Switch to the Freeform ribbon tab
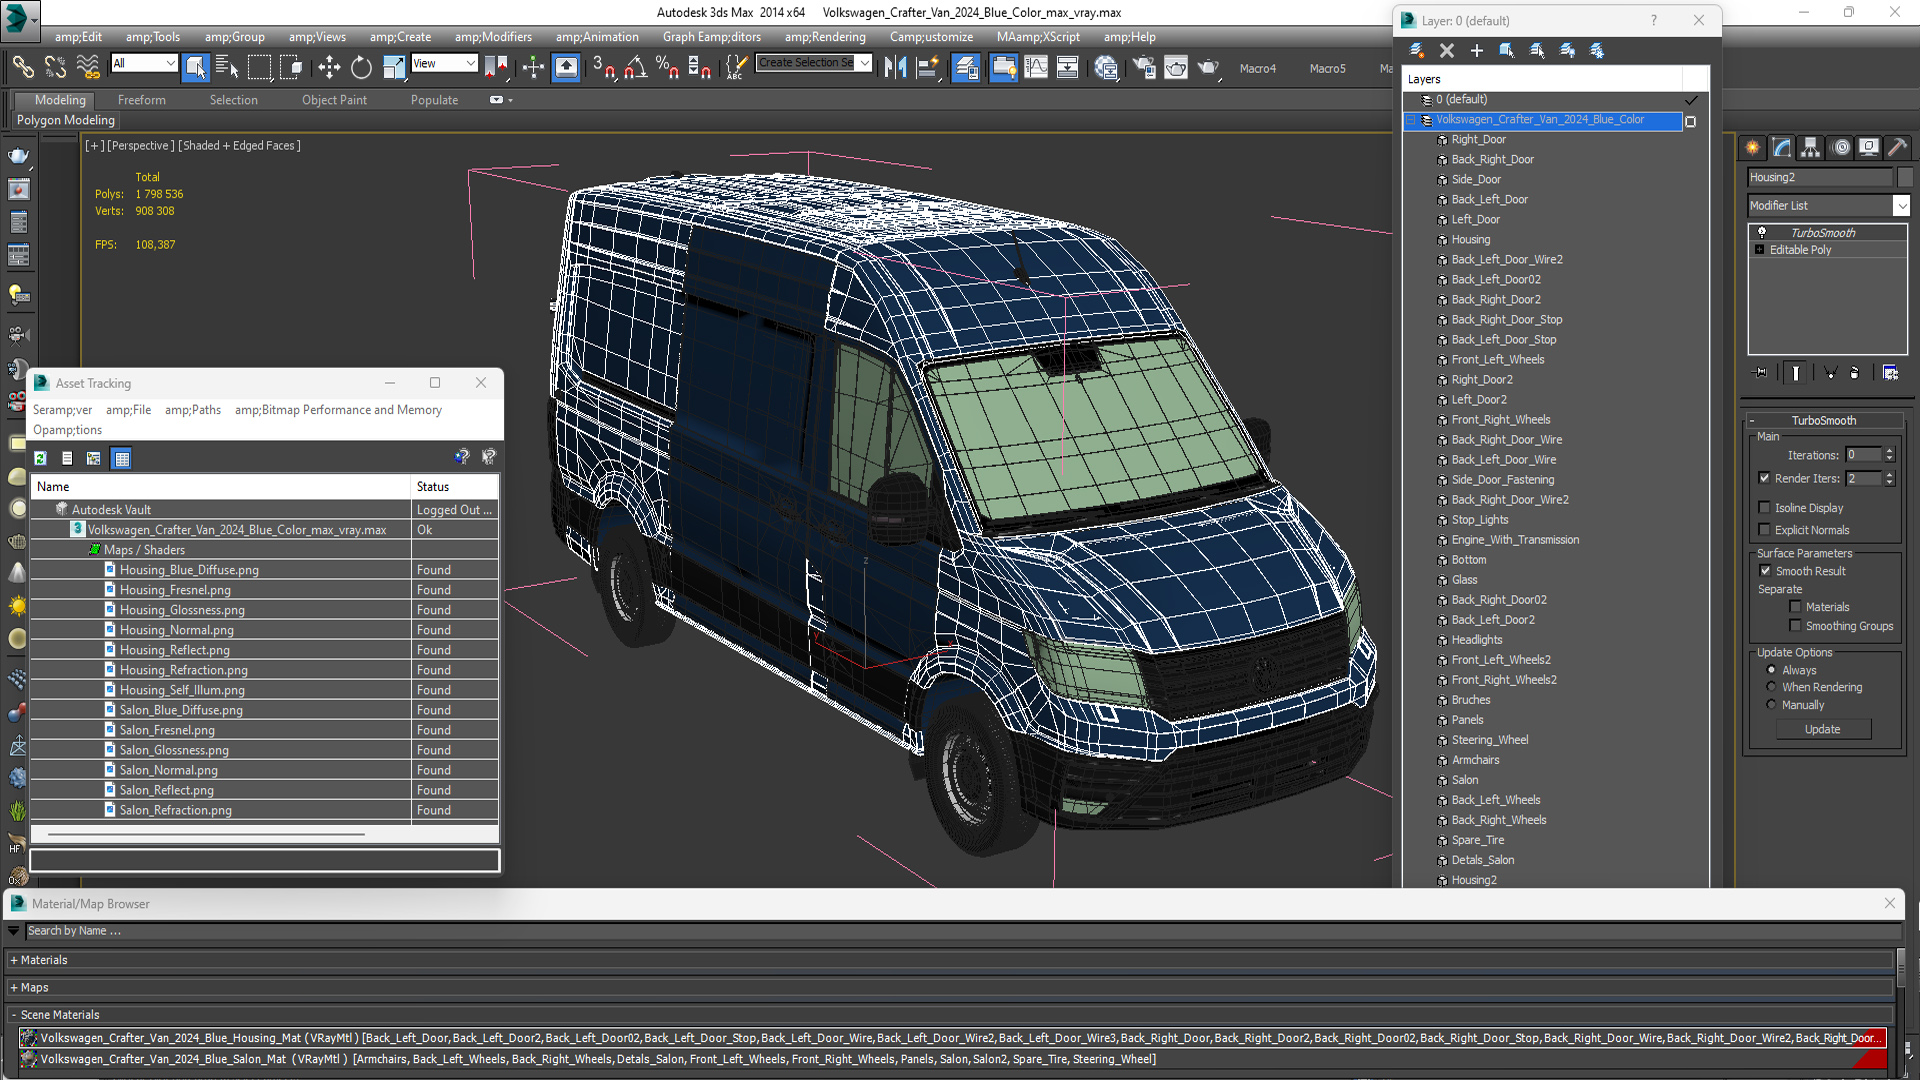 point(142,100)
